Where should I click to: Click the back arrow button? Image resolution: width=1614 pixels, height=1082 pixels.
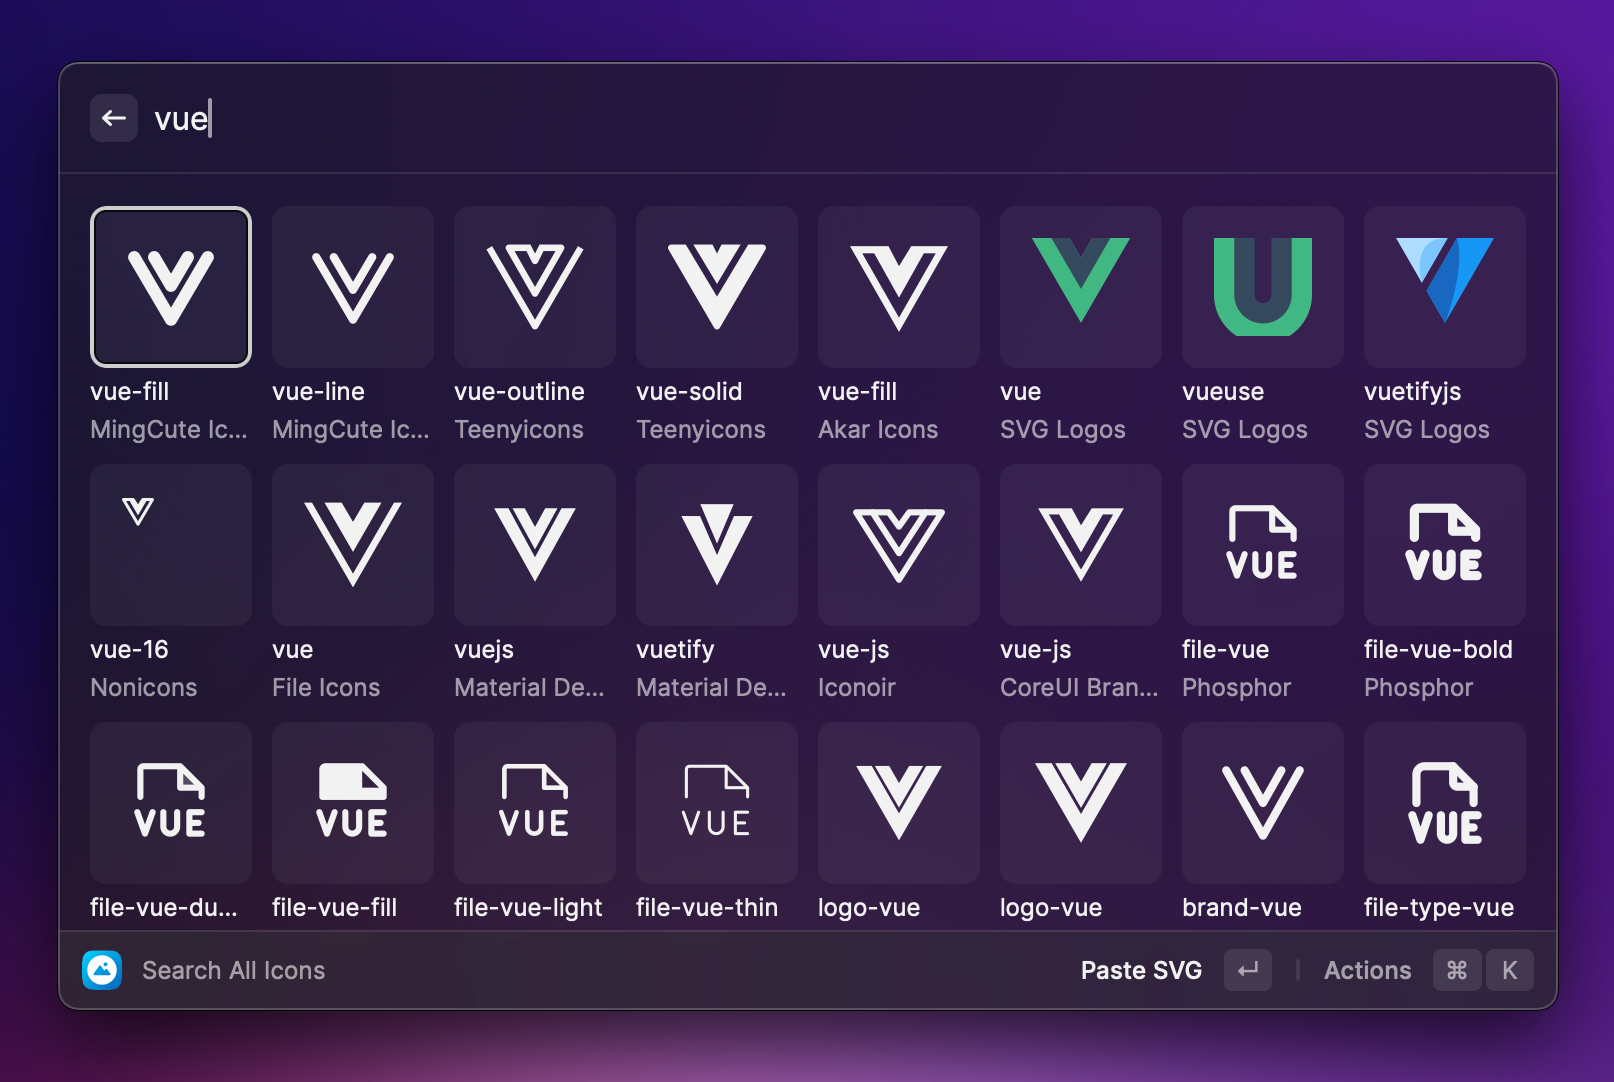[x=114, y=118]
